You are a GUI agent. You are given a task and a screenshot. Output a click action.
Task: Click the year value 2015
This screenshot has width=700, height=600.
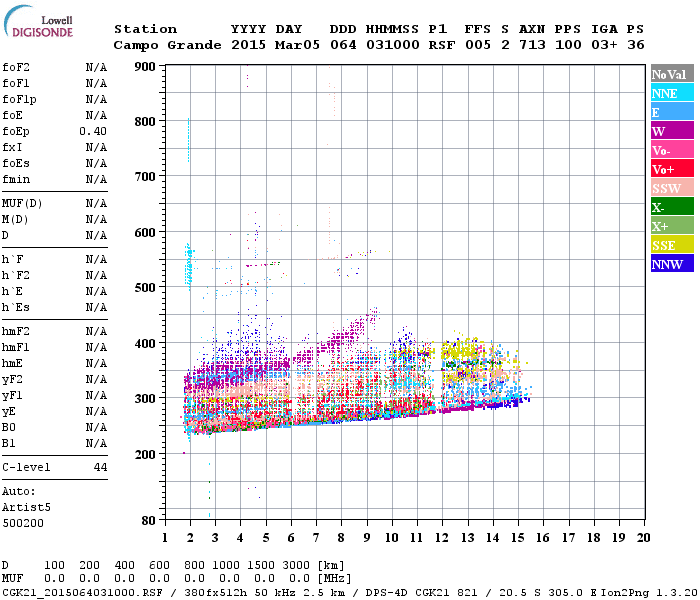248,45
